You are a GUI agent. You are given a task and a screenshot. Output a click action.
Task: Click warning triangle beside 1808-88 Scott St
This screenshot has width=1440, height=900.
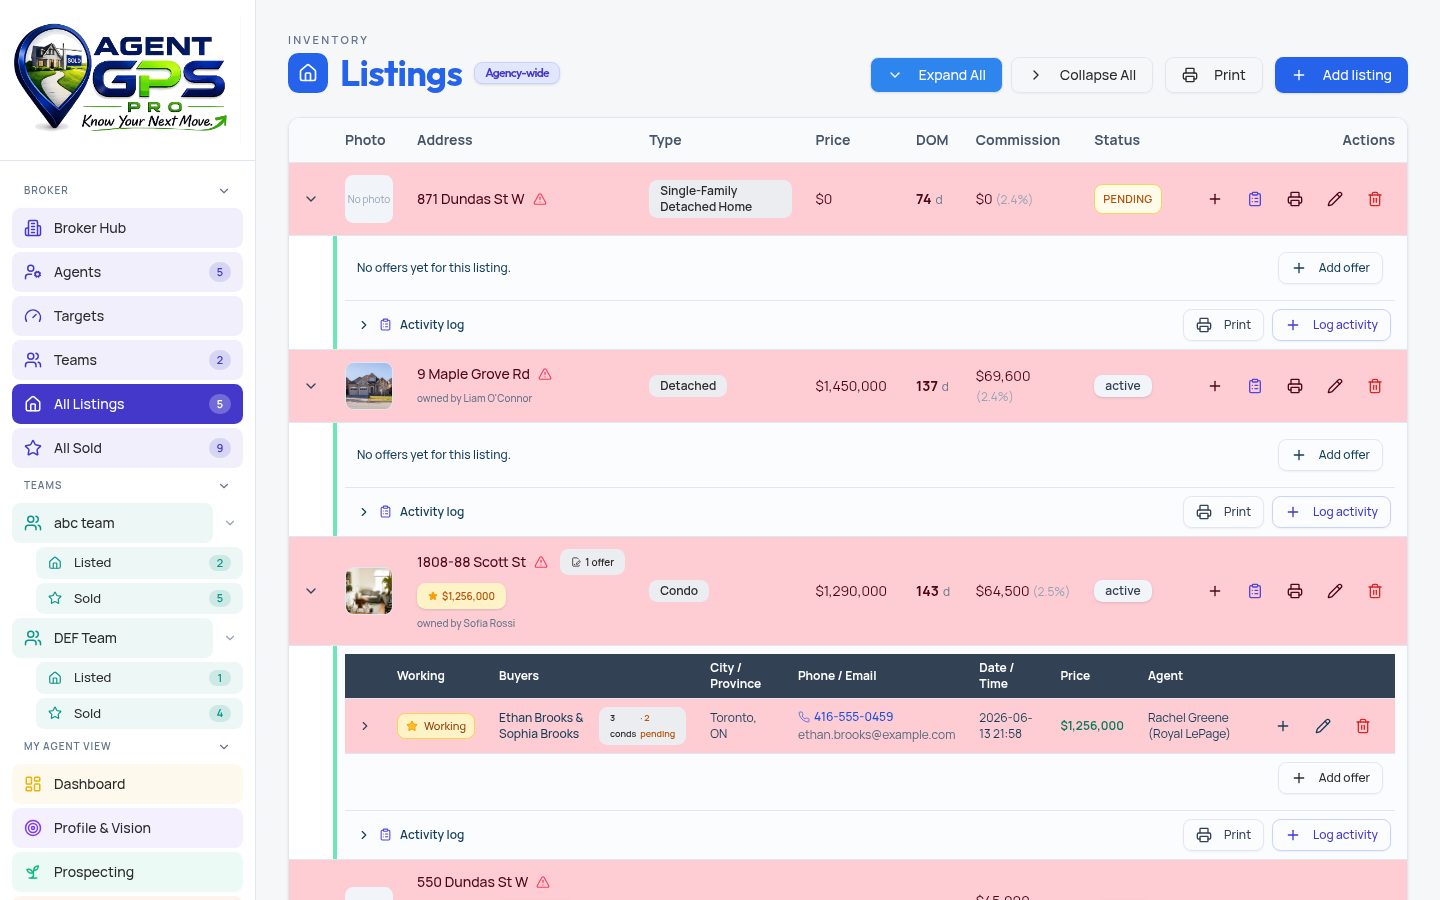coord(541,562)
